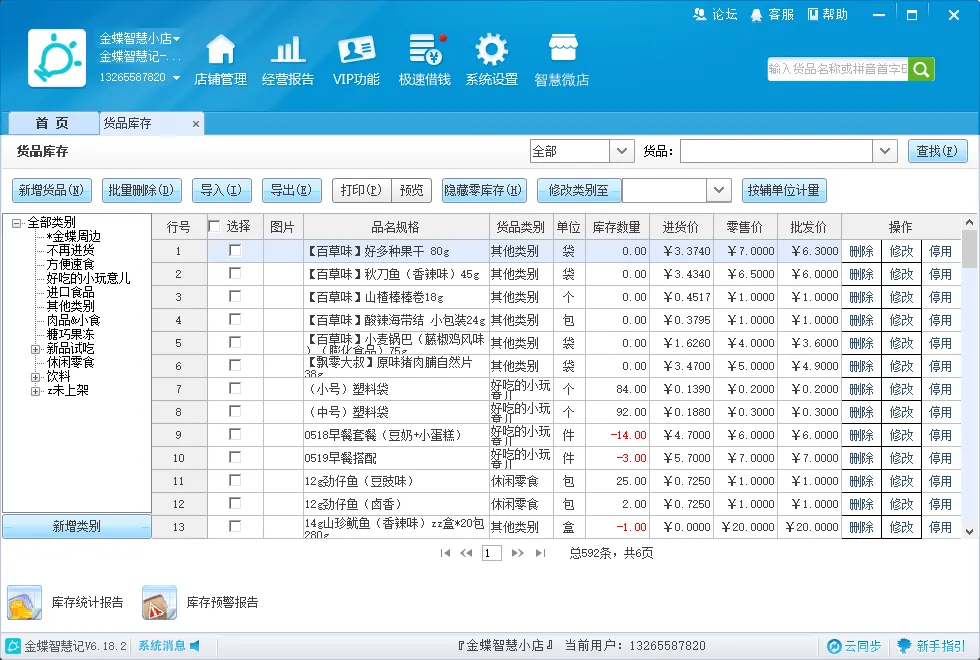Open the 智慧微店 shop icon
980x660 pixels.
point(562,49)
